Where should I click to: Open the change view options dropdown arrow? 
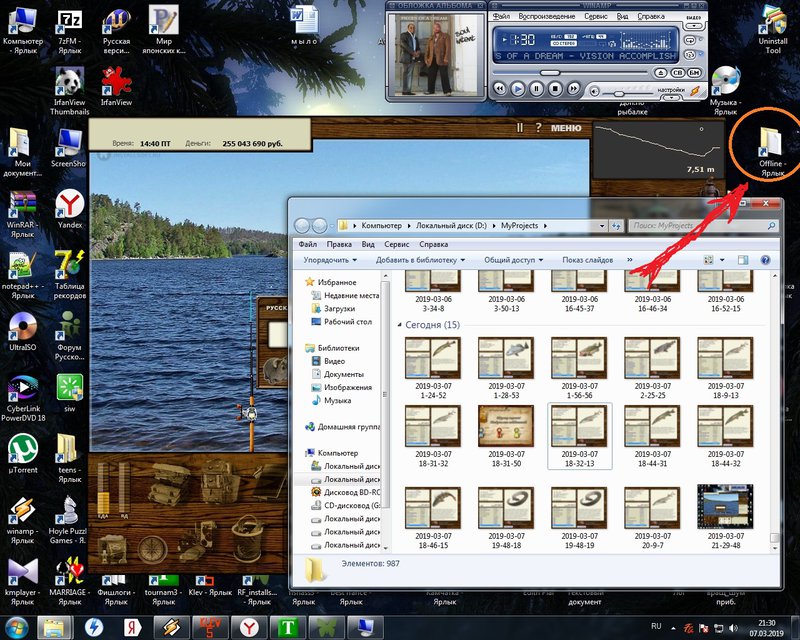pos(722,260)
